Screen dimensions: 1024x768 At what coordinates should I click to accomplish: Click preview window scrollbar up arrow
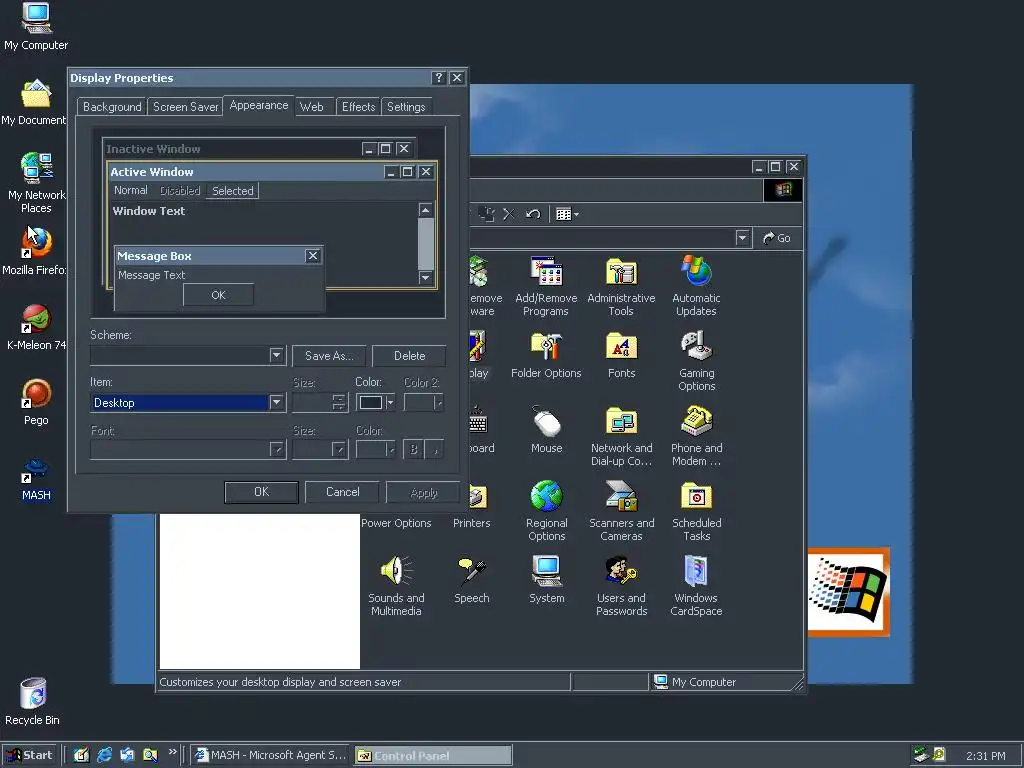click(x=425, y=210)
